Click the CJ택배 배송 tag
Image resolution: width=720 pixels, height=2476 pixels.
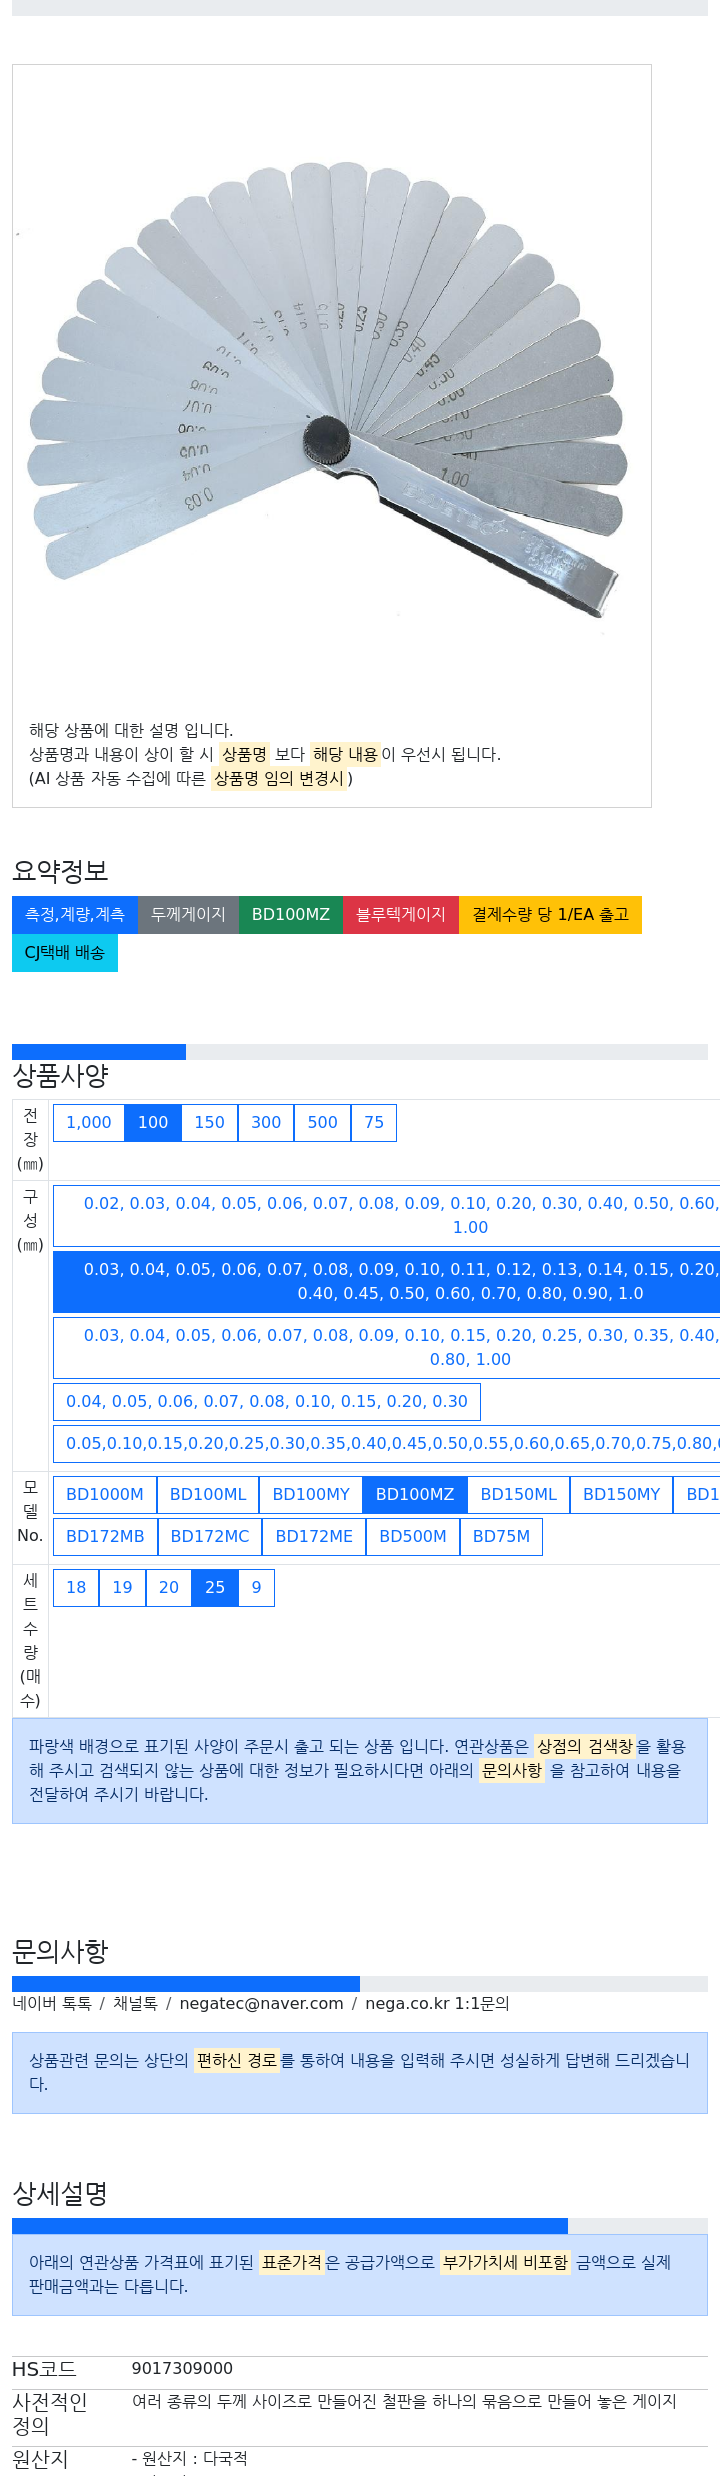tap(65, 952)
